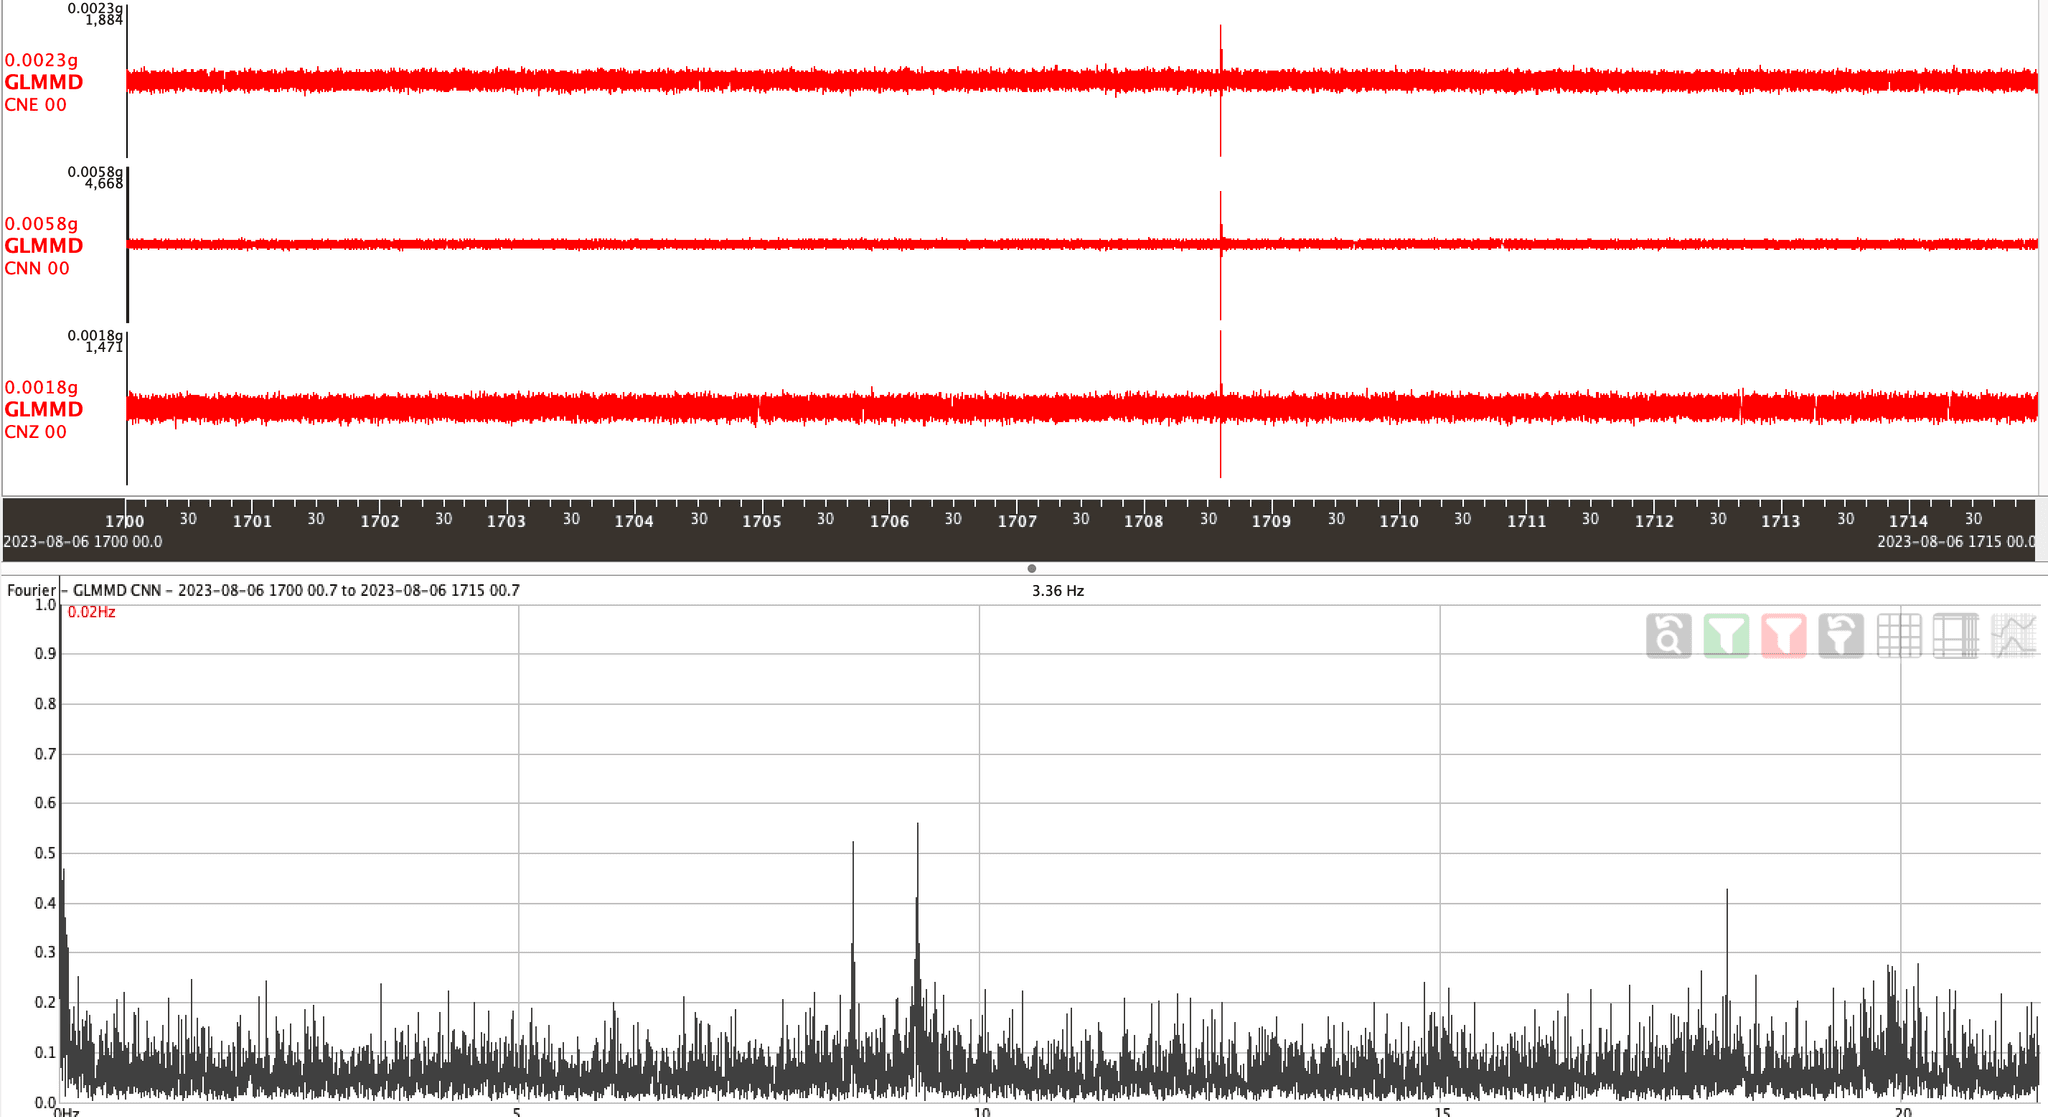The height and width of the screenshot is (1117, 2048).
Task: Click the 1714 marker on the time axis
Action: 1909,521
